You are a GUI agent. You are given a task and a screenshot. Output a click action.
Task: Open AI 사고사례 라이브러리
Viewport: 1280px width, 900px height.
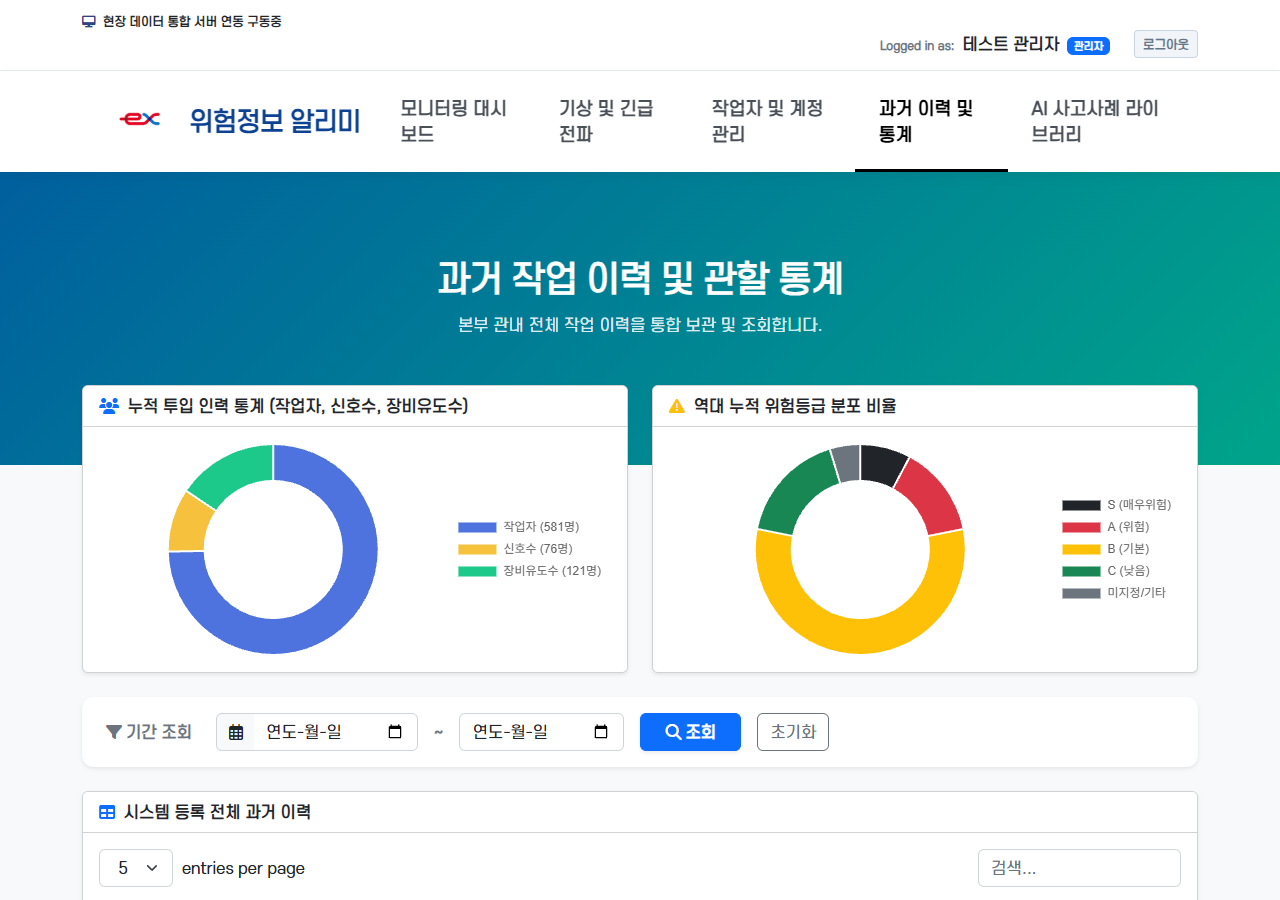click(1096, 121)
